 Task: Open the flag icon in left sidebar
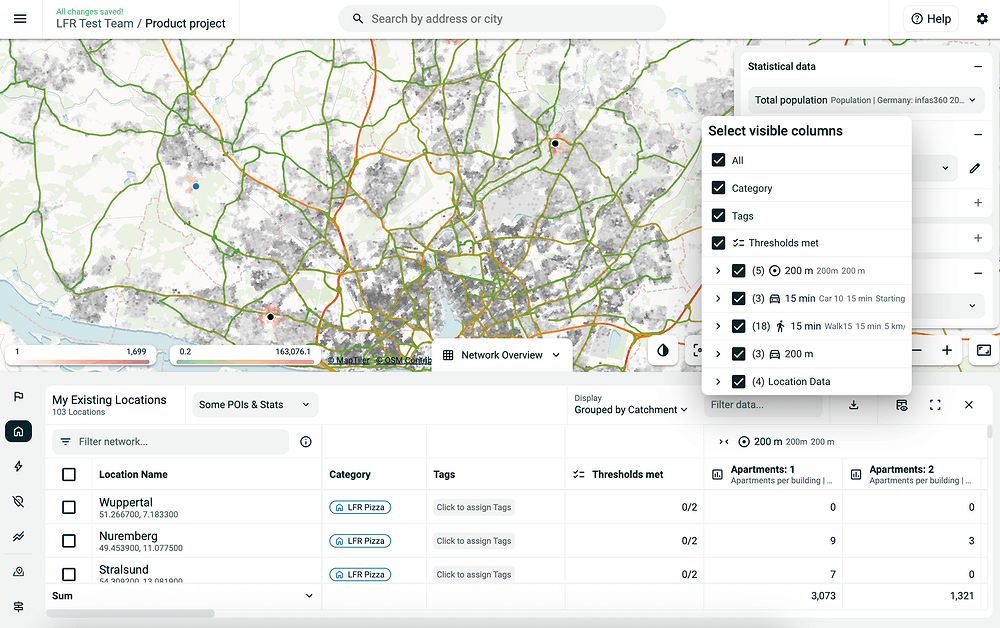(x=18, y=397)
